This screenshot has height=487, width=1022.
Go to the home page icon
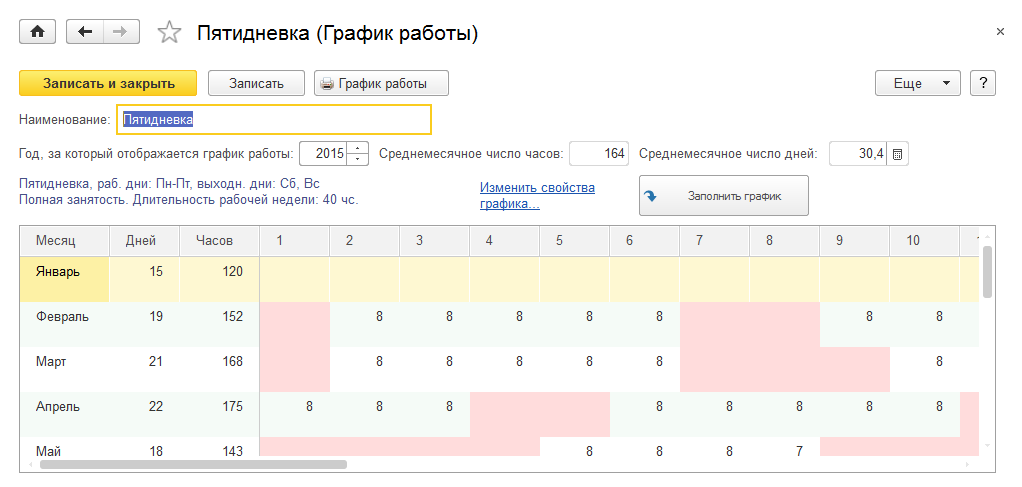point(38,32)
